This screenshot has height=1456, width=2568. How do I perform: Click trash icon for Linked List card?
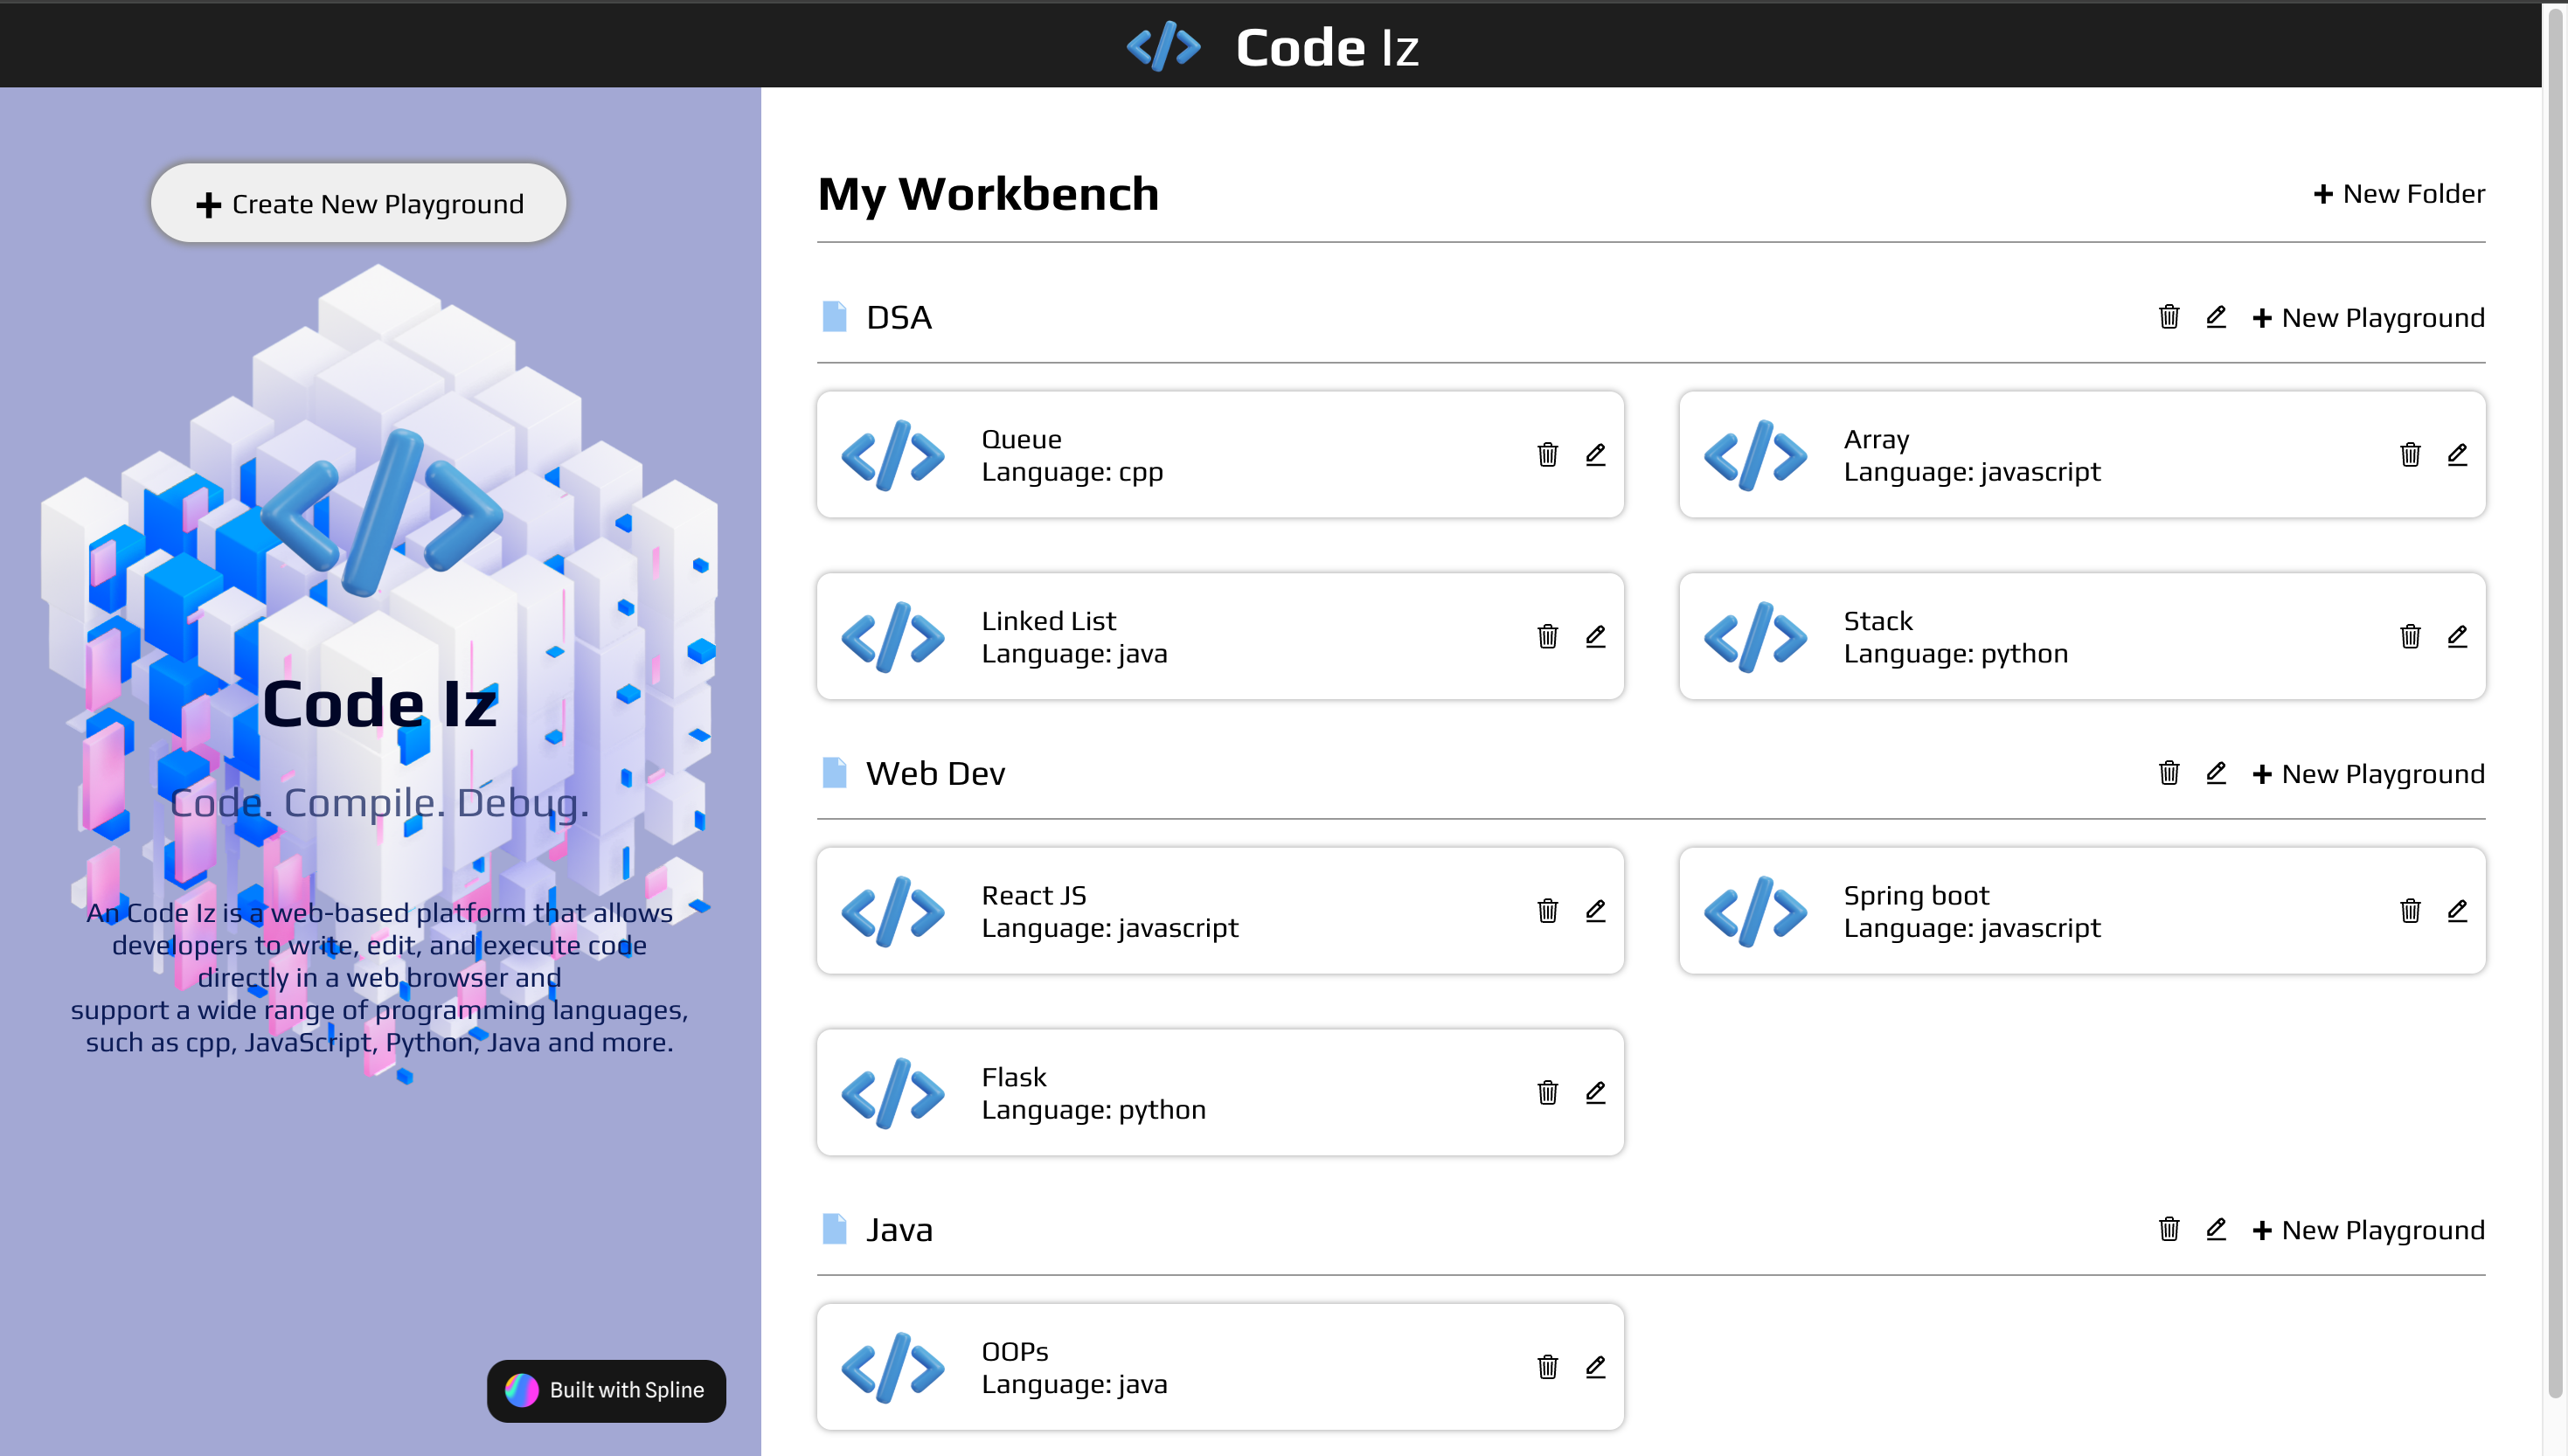click(x=1547, y=637)
